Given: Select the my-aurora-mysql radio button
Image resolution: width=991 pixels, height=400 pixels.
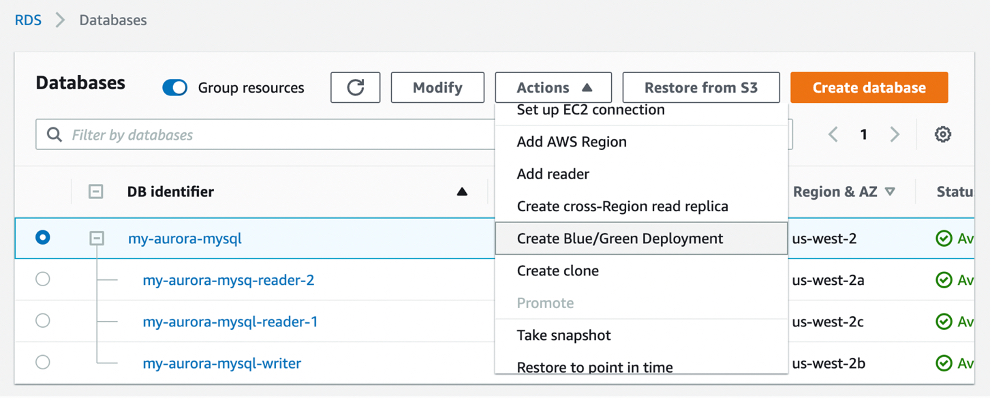Looking at the screenshot, I should click(x=43, y=238).
